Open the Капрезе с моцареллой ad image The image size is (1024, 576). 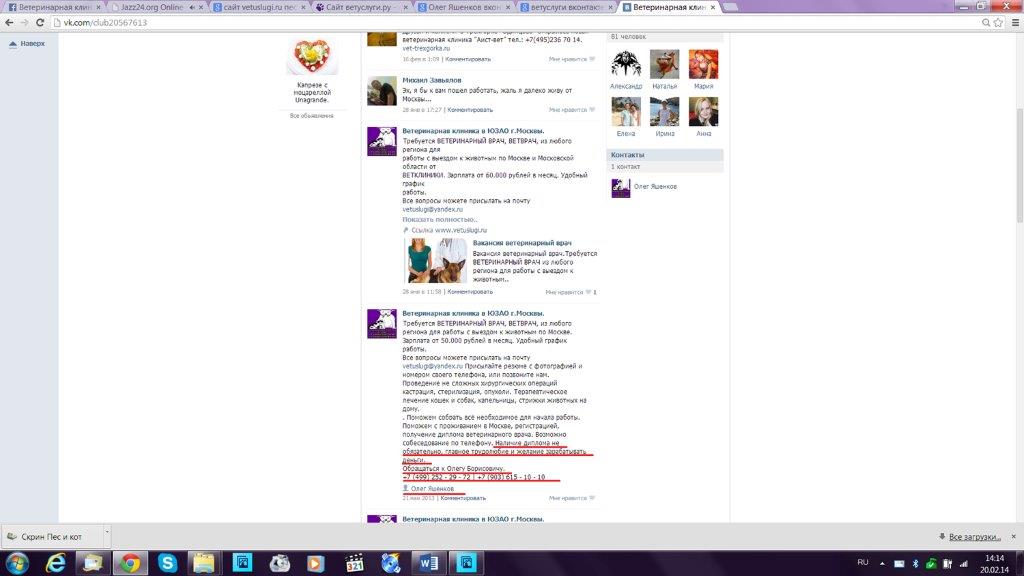312,56
